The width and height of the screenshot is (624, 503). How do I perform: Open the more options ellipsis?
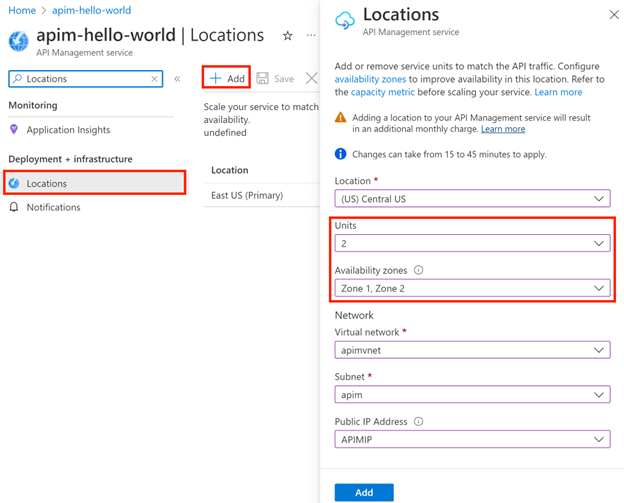click(x=311, y=36)
